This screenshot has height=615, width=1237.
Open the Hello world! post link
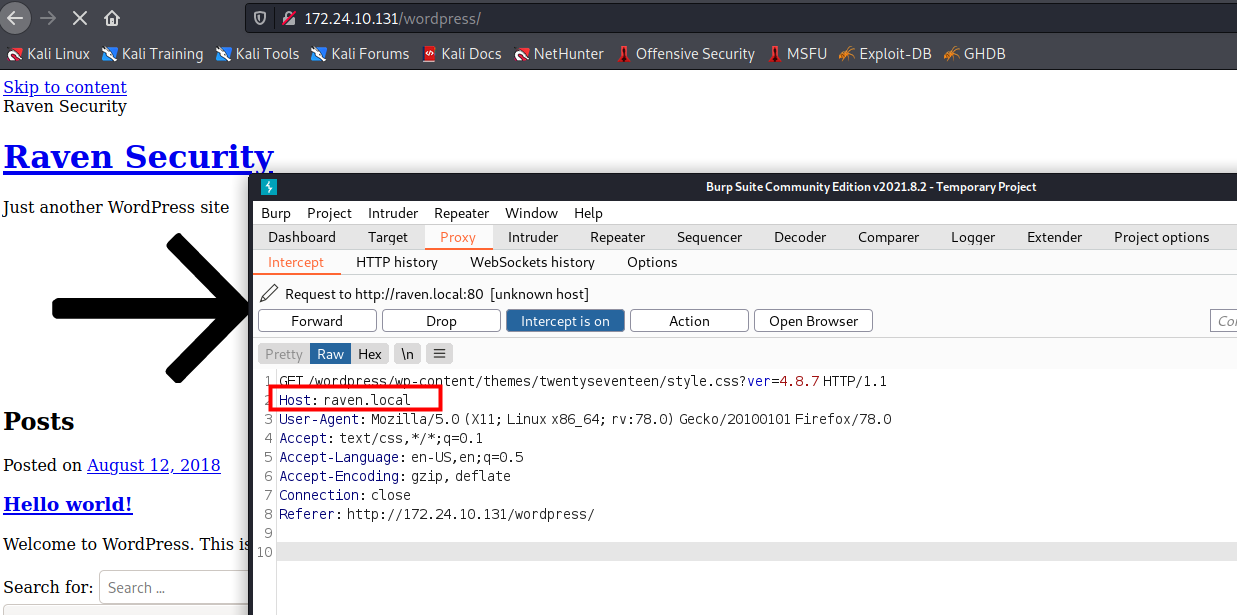click(x=68, y=504)
